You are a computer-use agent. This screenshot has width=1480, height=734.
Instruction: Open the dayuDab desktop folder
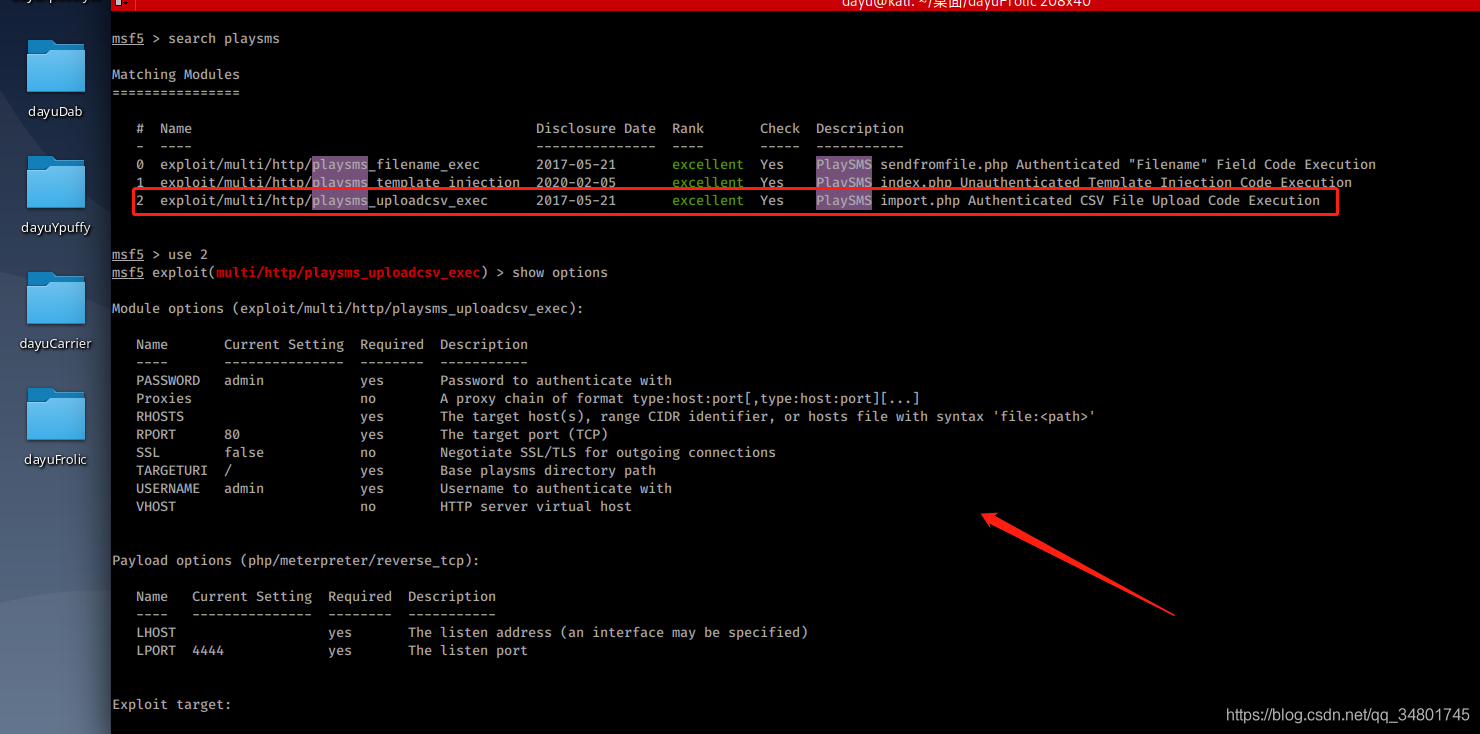coord(55,78)
